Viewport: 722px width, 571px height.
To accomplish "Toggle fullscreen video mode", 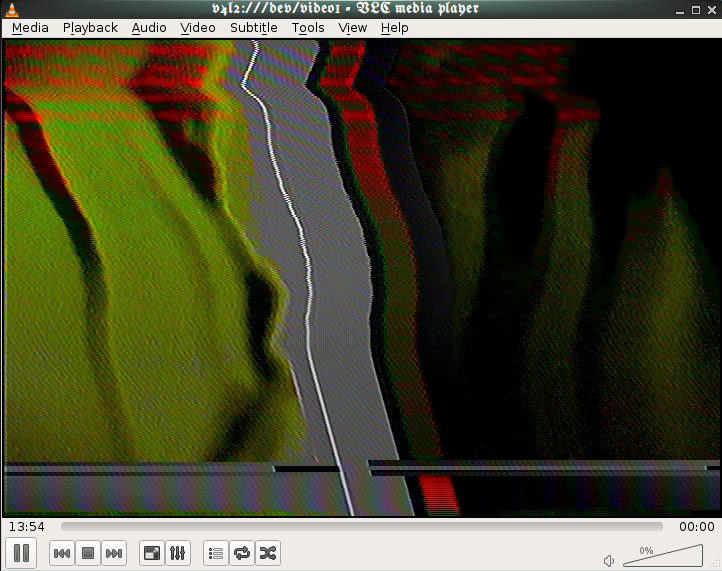I will tap(151, 553).
